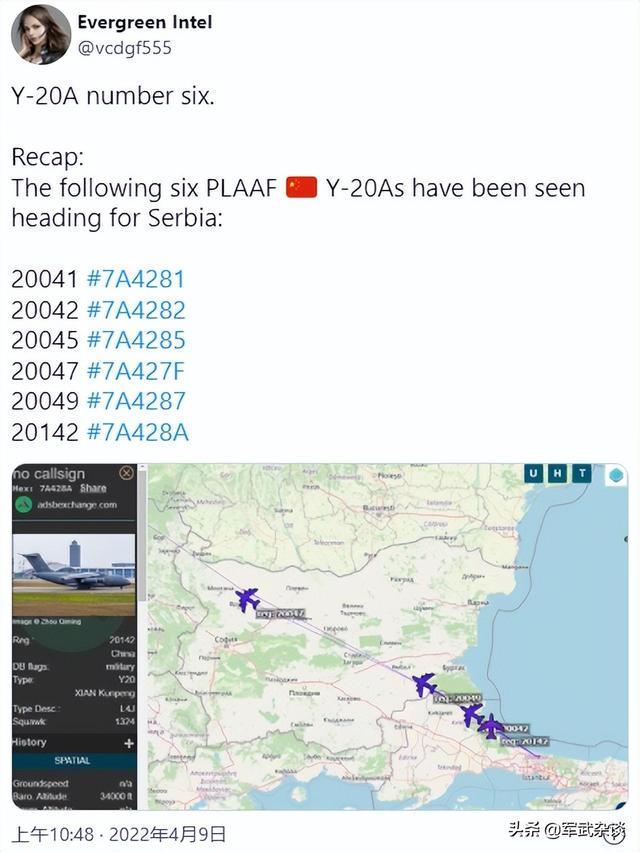Click the aircraft icon labeled 20142

(x=492, y=726)
